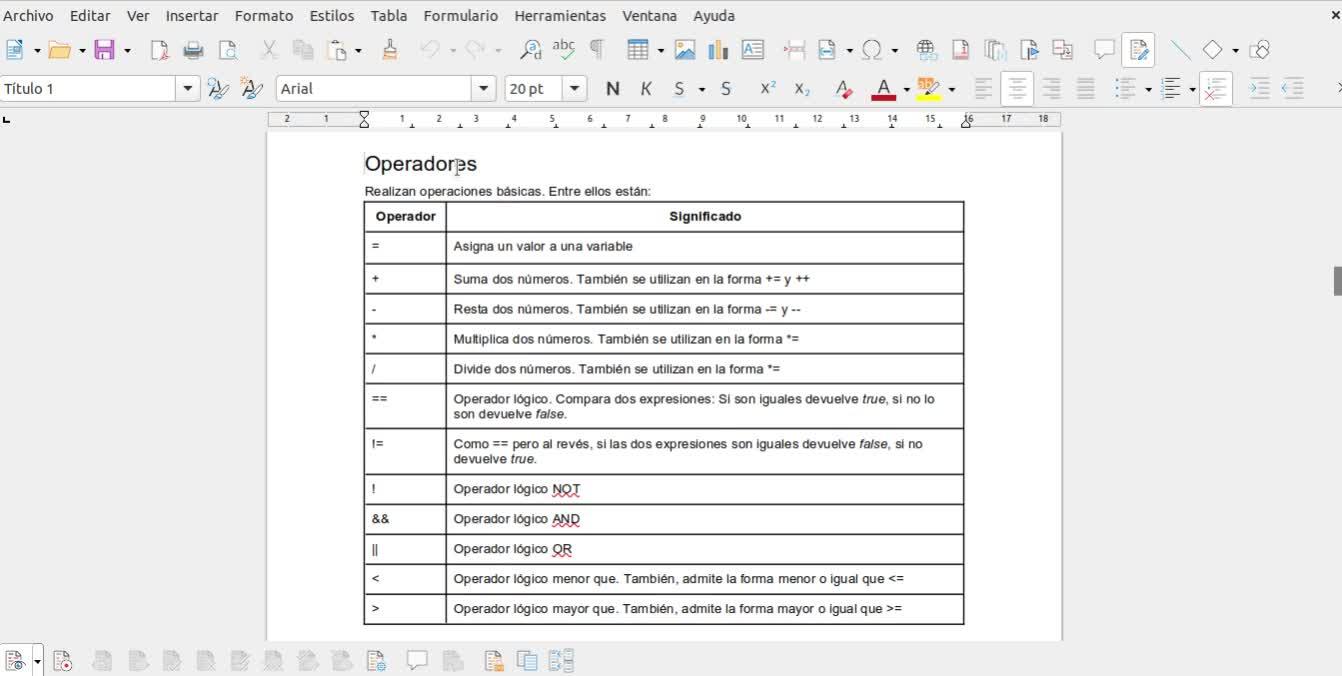Click the superscript button

coord(768,89)
